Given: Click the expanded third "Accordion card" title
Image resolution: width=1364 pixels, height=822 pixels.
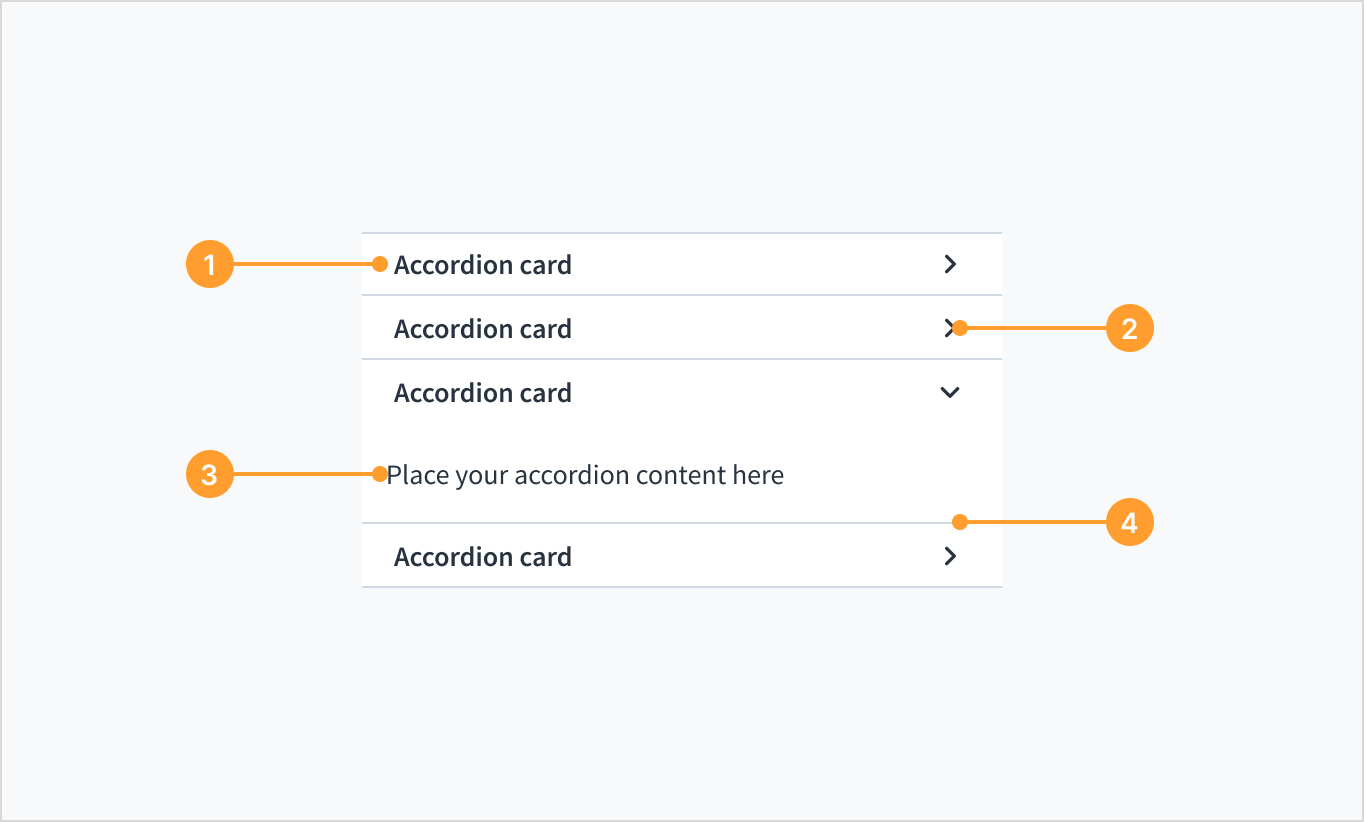Looking at the screenshot, I should 482,393.
